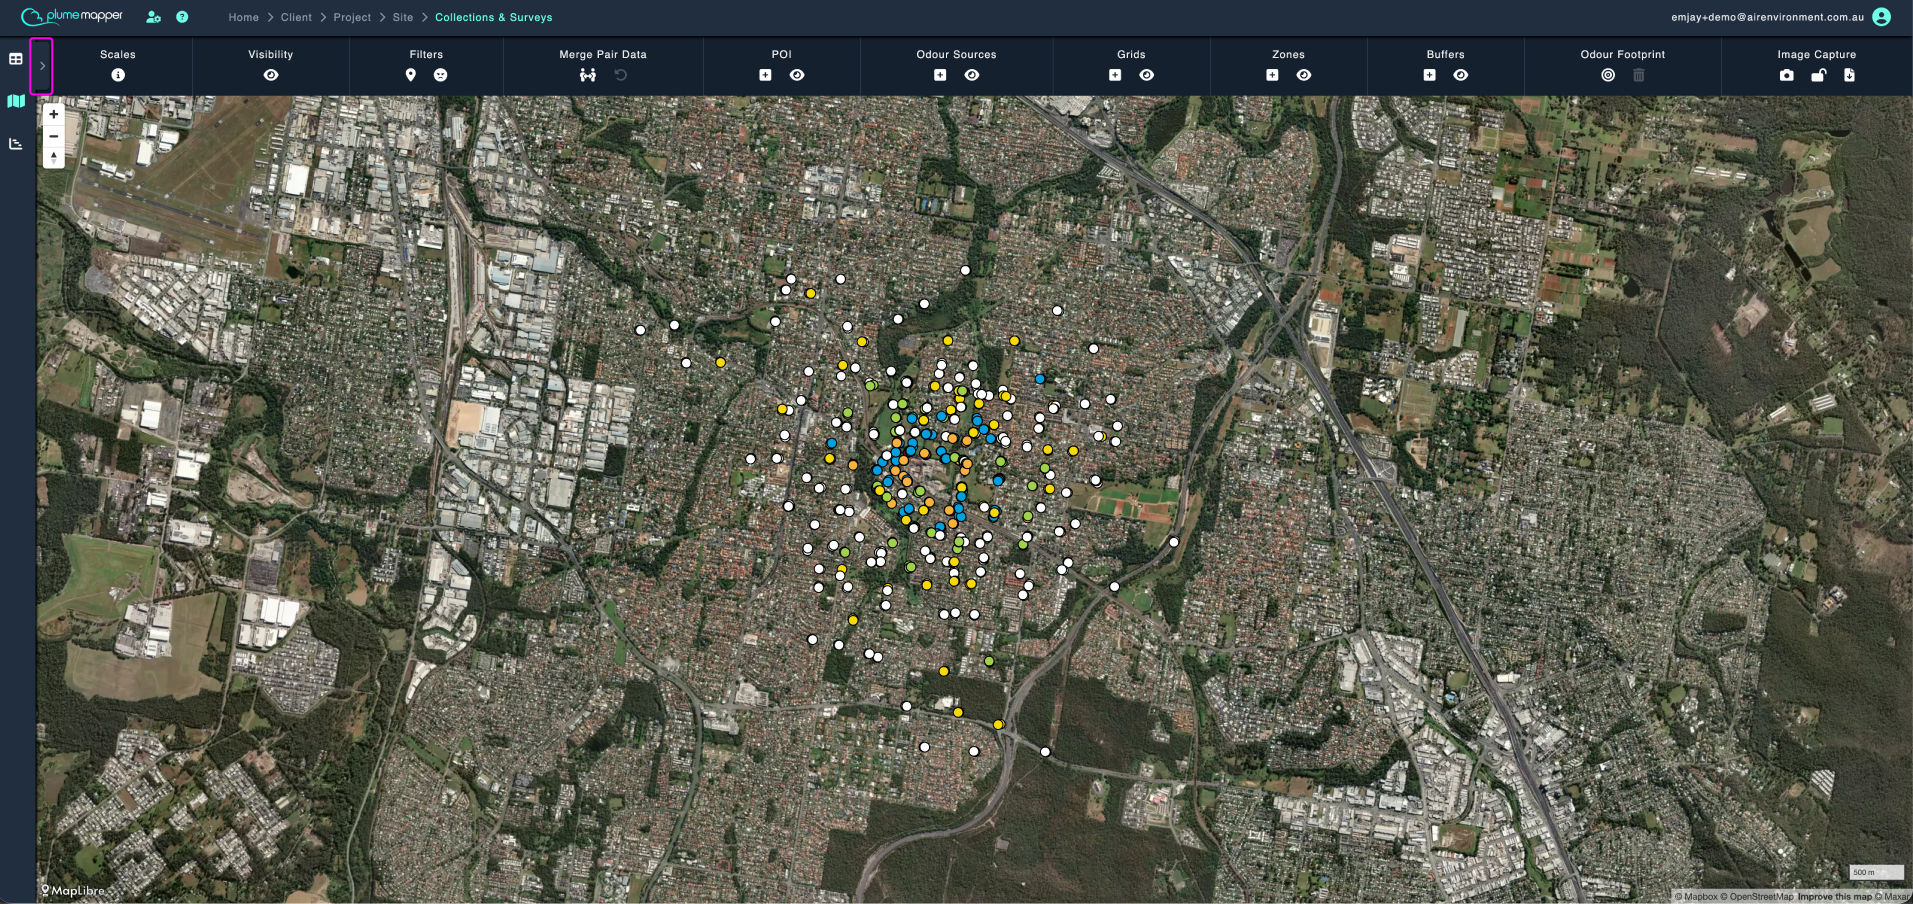This screenshot has height=904, width=1913.
Task: Add a new Buffer
Action: [1429, 75]
